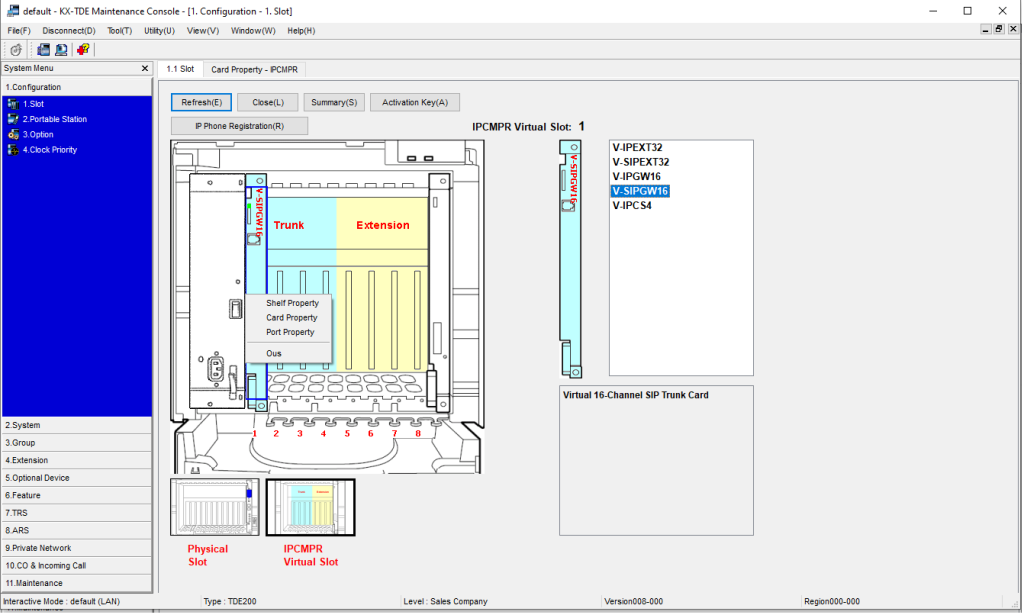Image resolution: width=1024 pixels, height=615 pixels.
Task: Click slot number 5 below the shelf
Action: click(x=347, y=434)
